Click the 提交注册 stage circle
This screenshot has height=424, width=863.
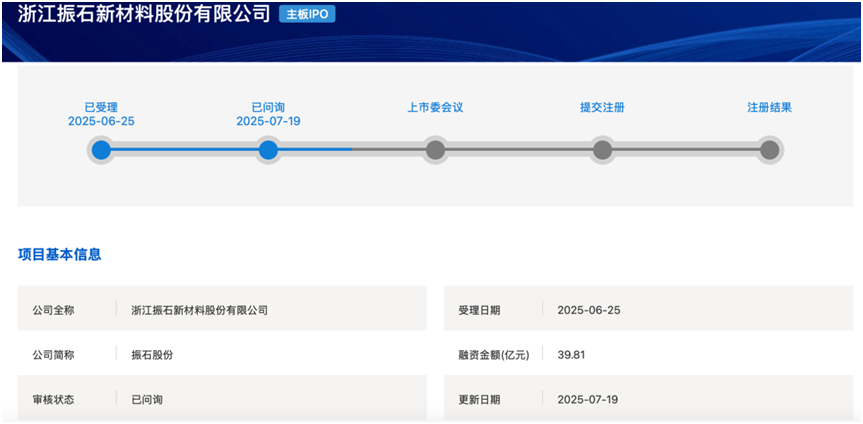603,149
